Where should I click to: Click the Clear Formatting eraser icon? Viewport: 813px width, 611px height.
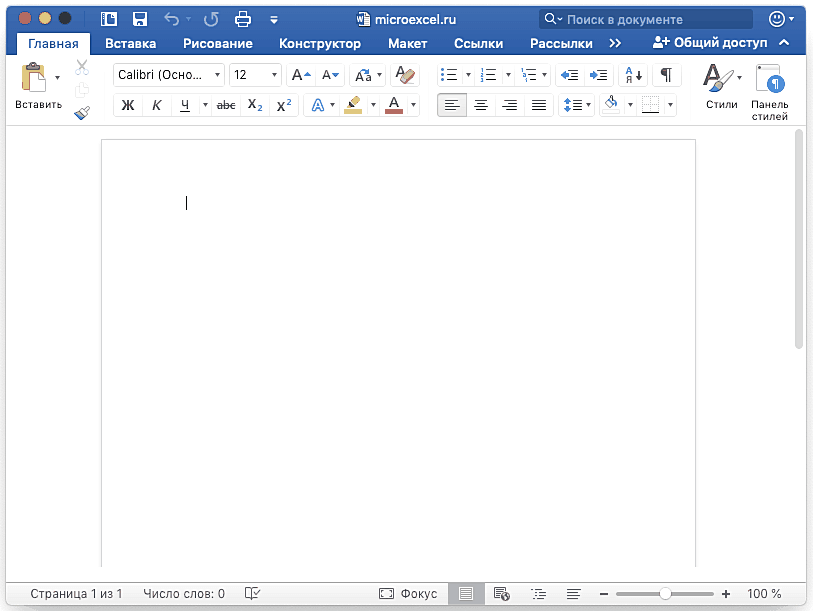tap(405, 75)
